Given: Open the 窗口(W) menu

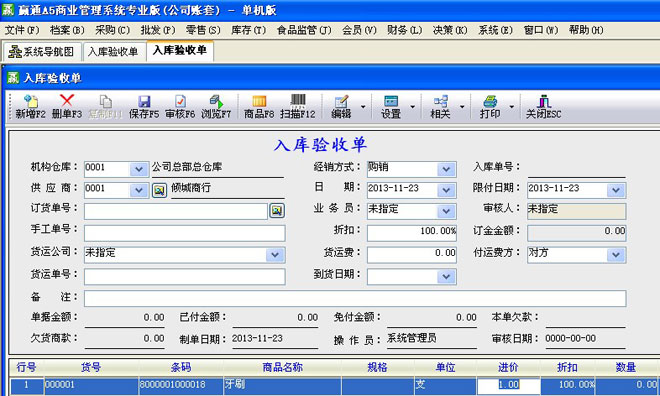Looking at the screenshot, I should [541, 30].
